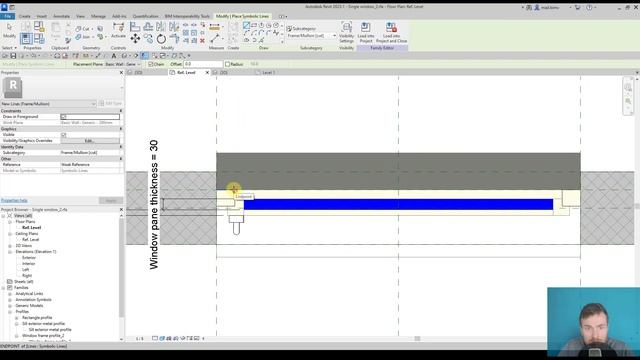Click the Apply button in Properties
Image resolution: width=640 pixels, height=360 pixels.
click(x=111, y=200)
